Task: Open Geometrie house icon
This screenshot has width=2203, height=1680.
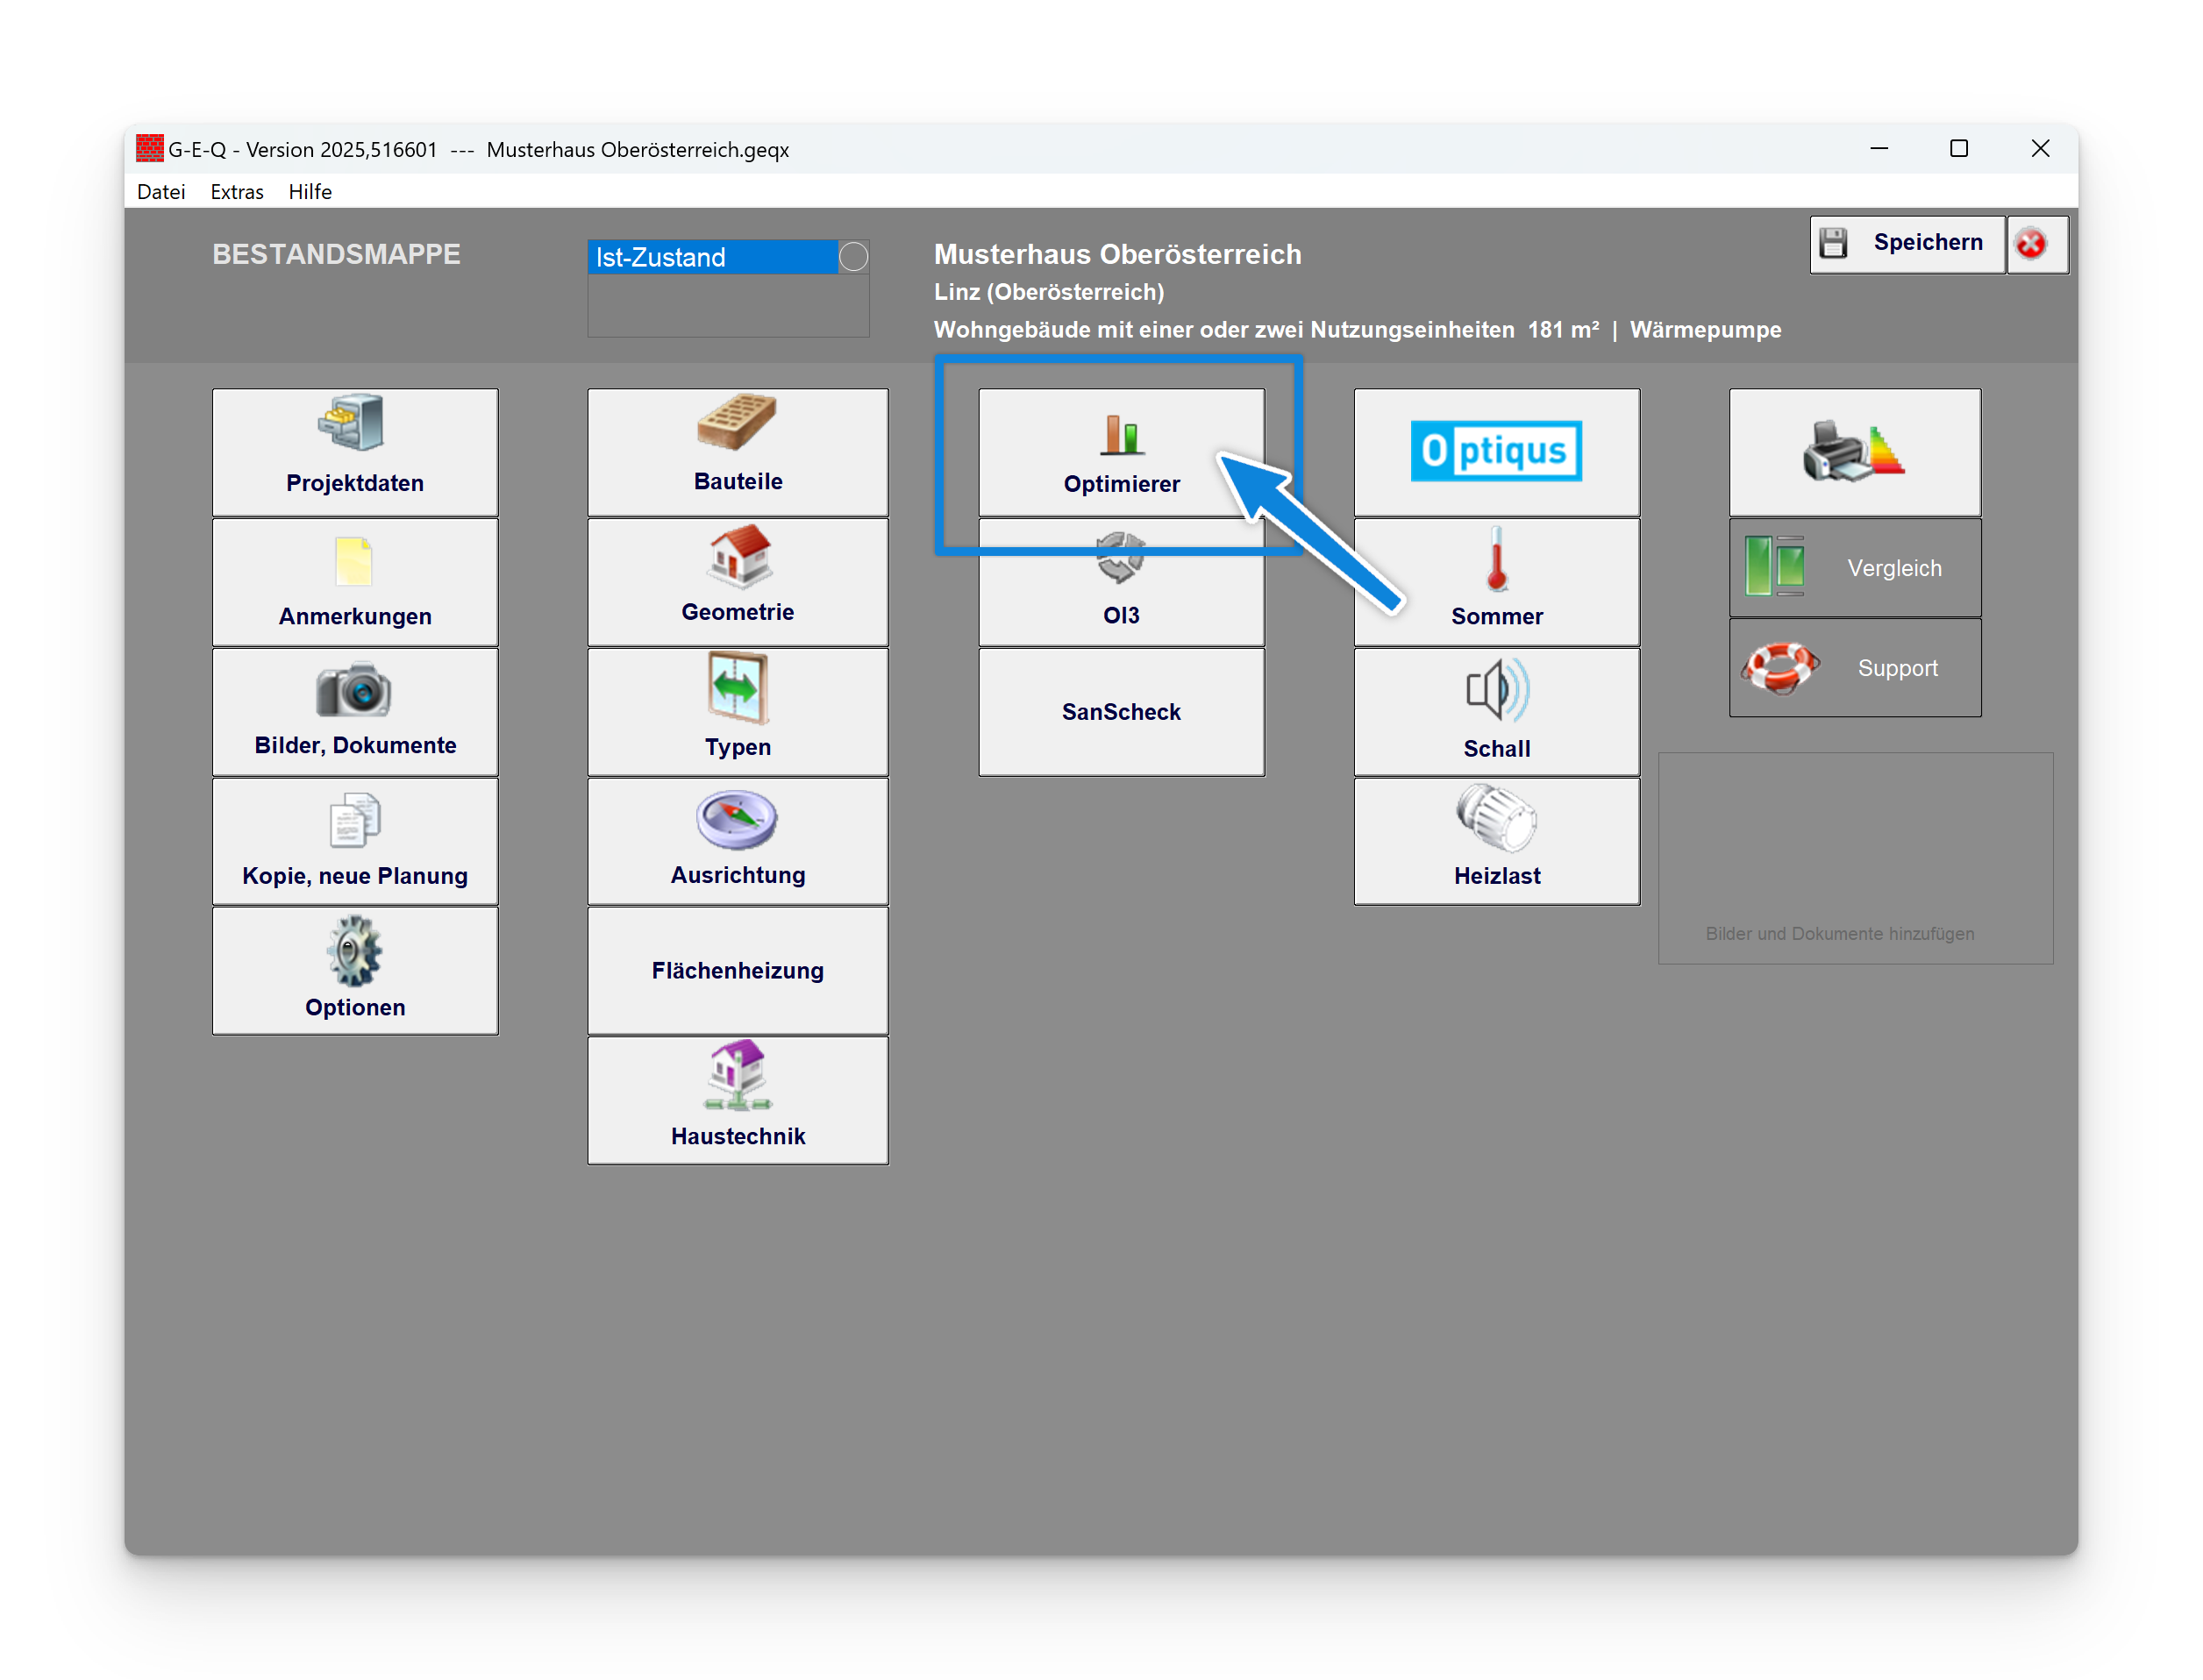Action: click(x=738, y=556)
